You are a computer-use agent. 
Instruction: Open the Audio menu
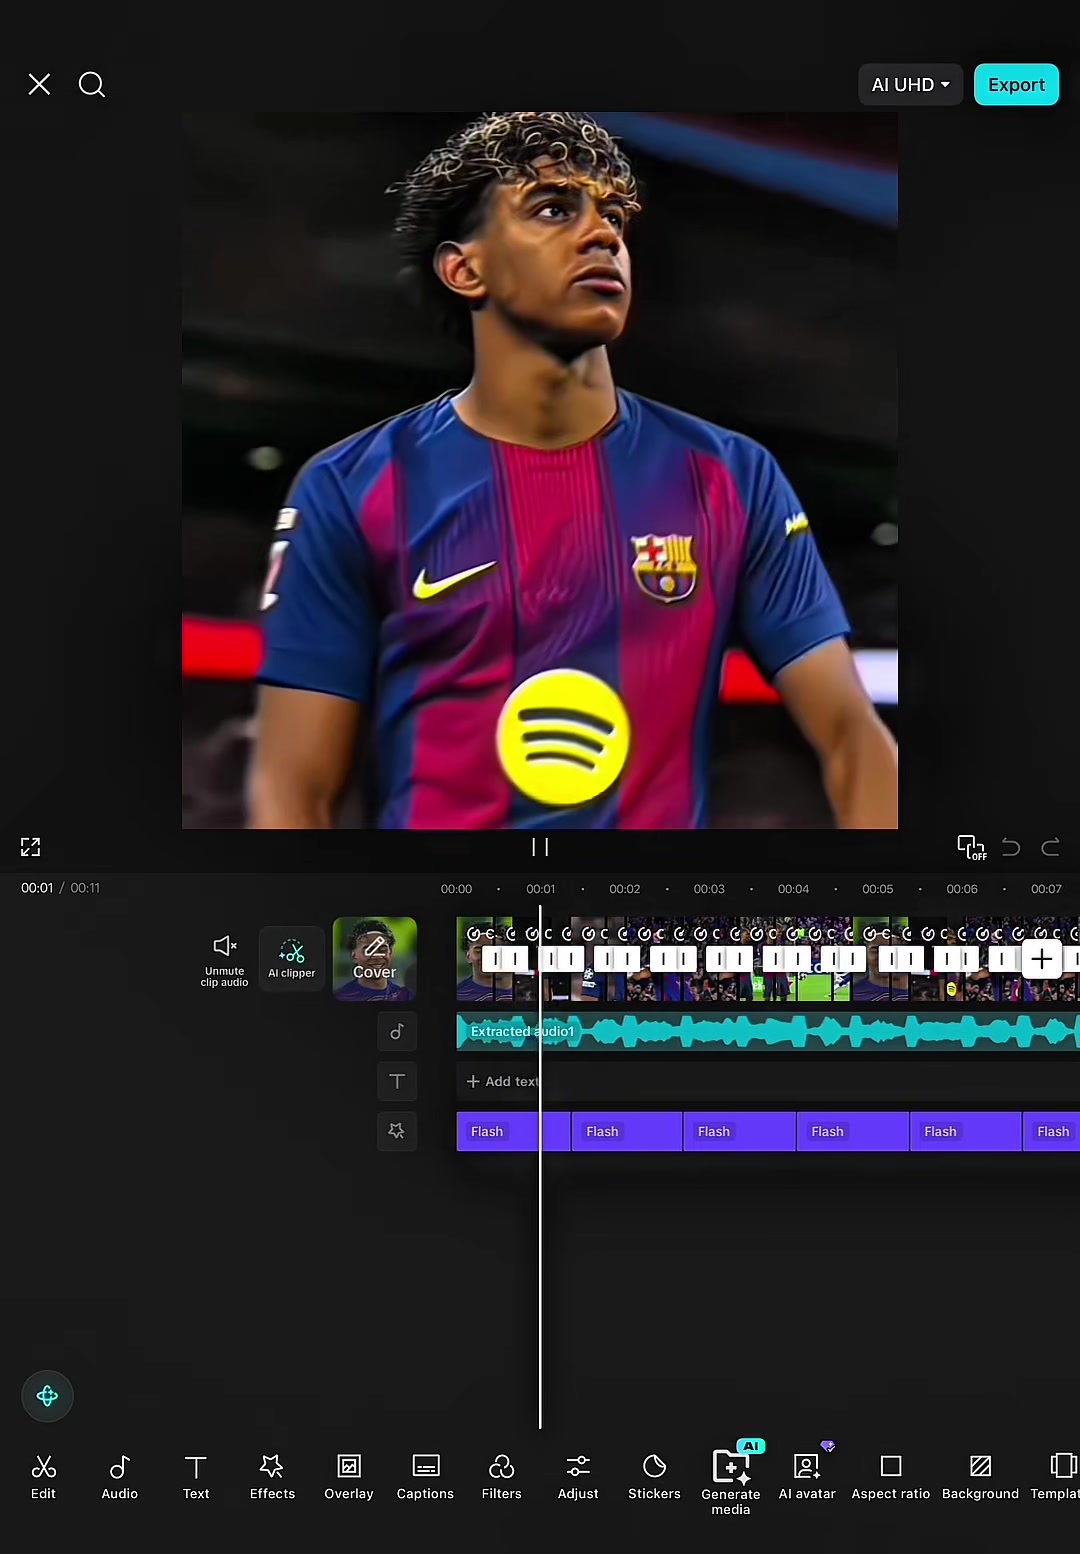point(119,1477)
